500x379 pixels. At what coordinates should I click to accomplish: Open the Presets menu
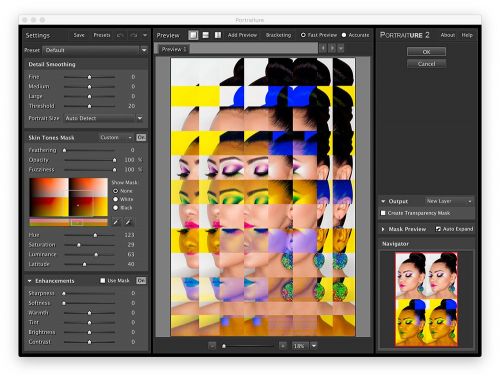102,35
